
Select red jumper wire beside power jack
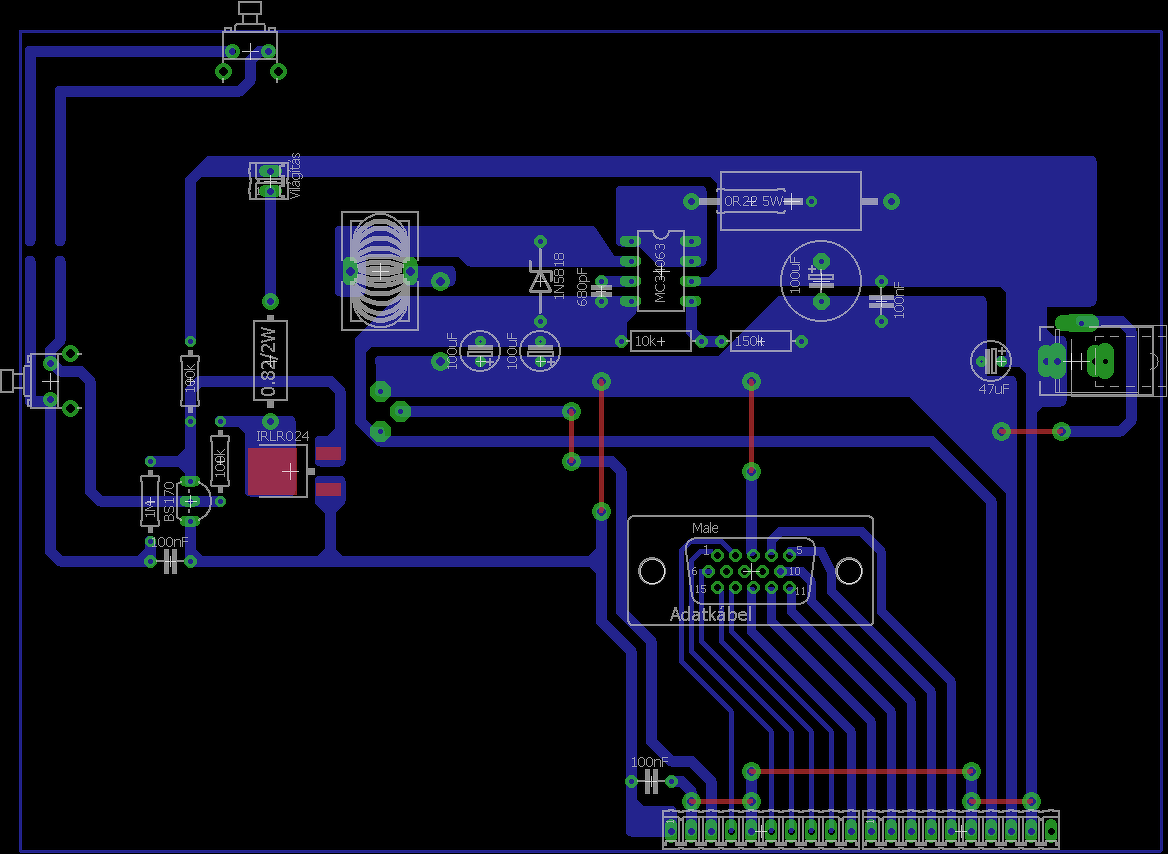[x=1032, y=431]
